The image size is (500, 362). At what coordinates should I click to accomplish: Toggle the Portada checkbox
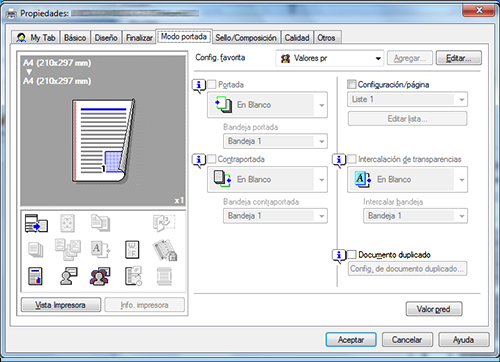(211, 84)
